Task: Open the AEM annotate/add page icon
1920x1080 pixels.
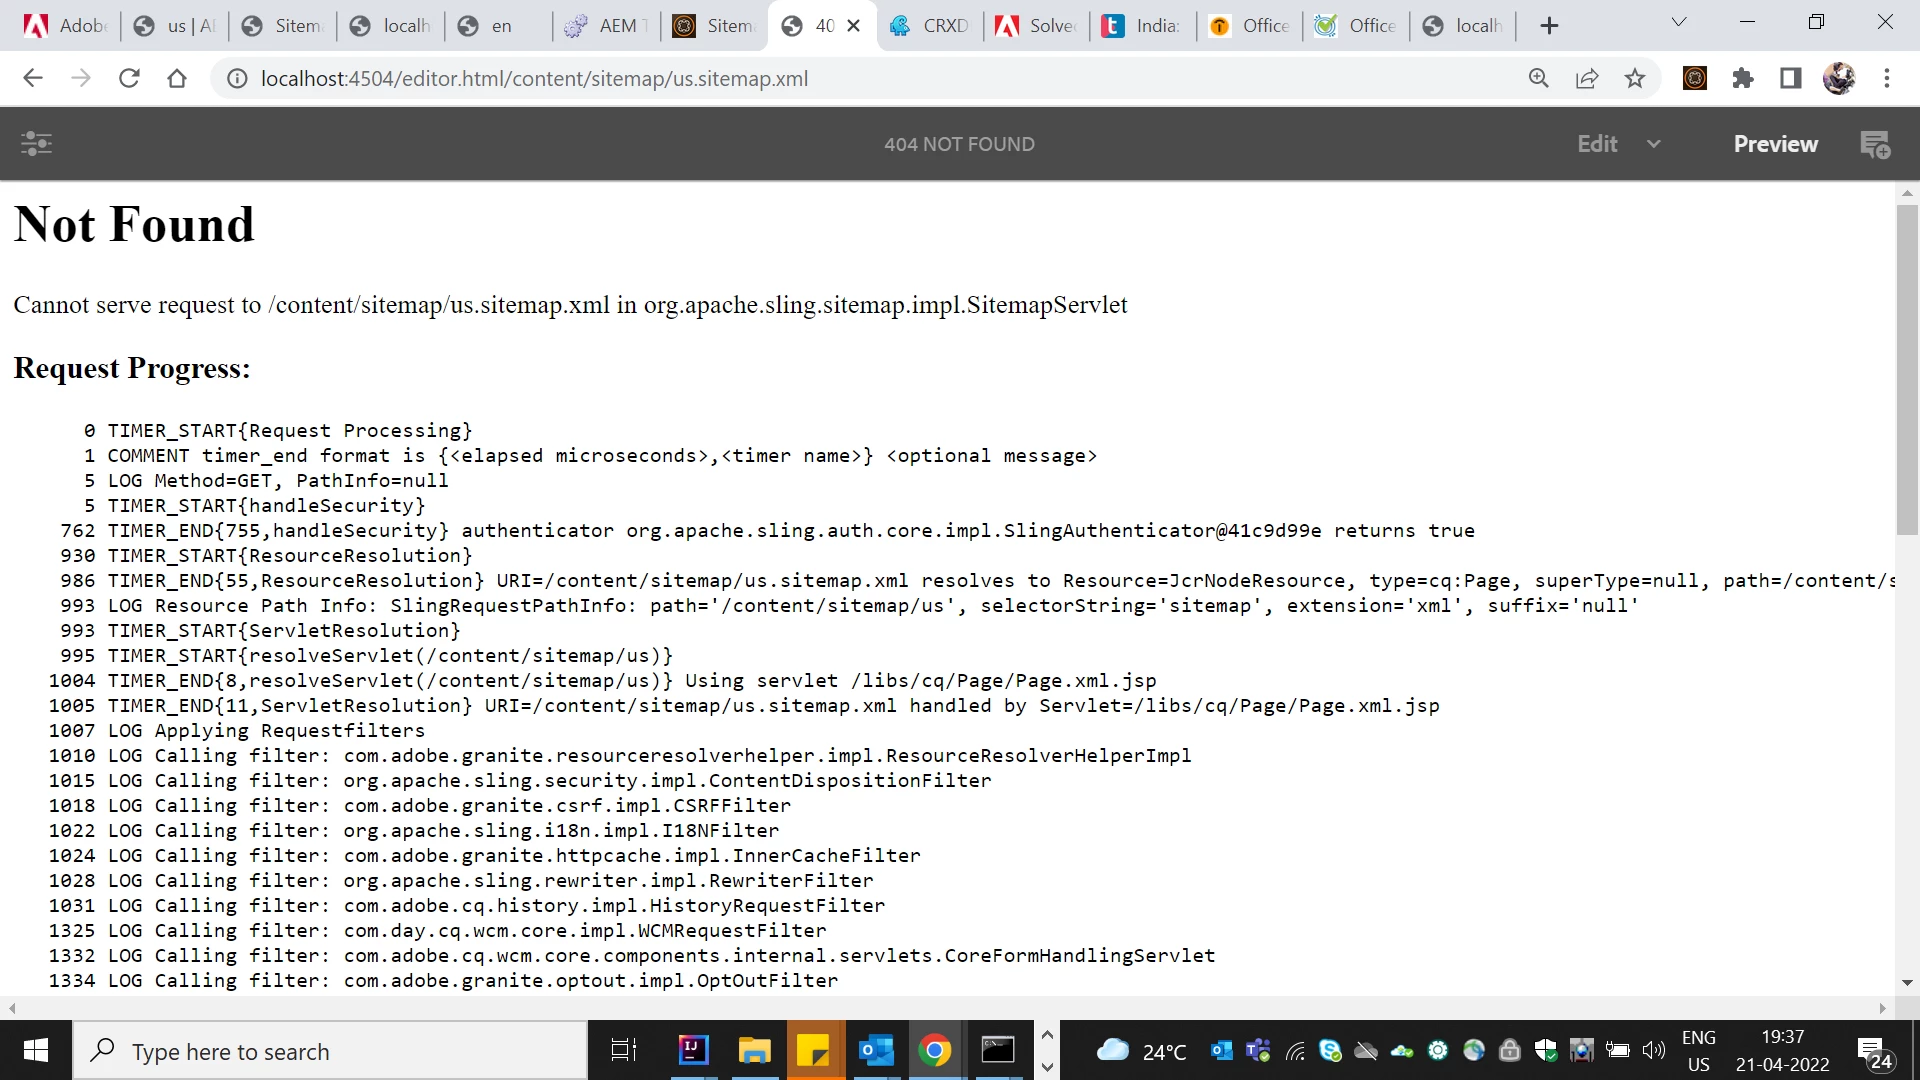Action: (x=1875, y=144)
